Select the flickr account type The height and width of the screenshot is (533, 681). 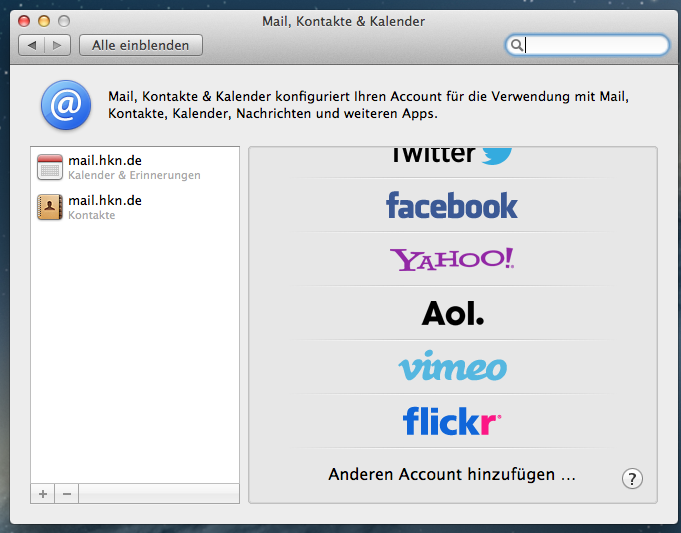[452, 421]
